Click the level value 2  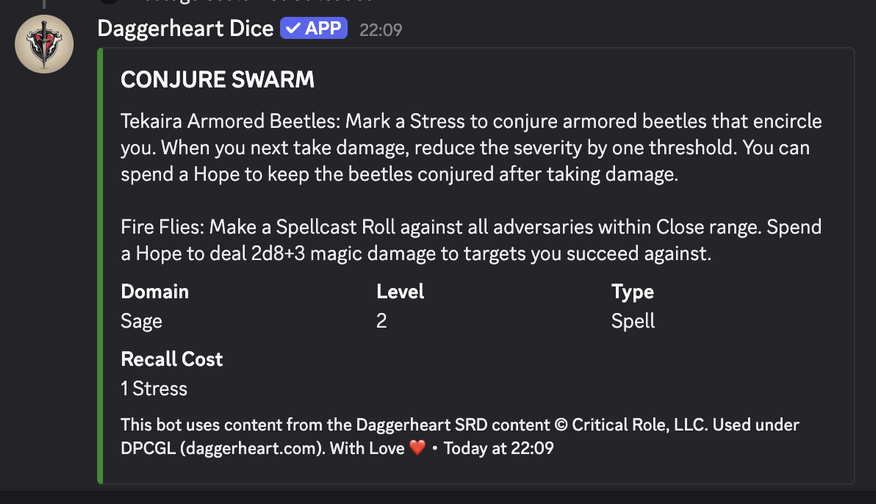pos(382,321)
